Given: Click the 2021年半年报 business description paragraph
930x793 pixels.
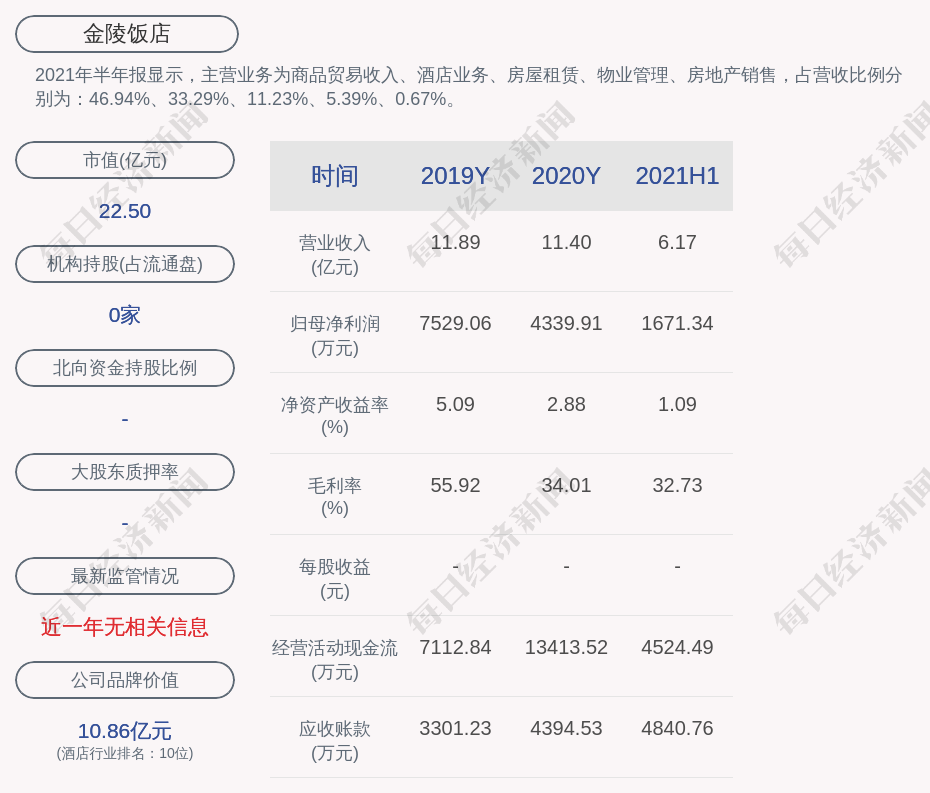Looking at the screenshot, I should (x=469, y=87).
